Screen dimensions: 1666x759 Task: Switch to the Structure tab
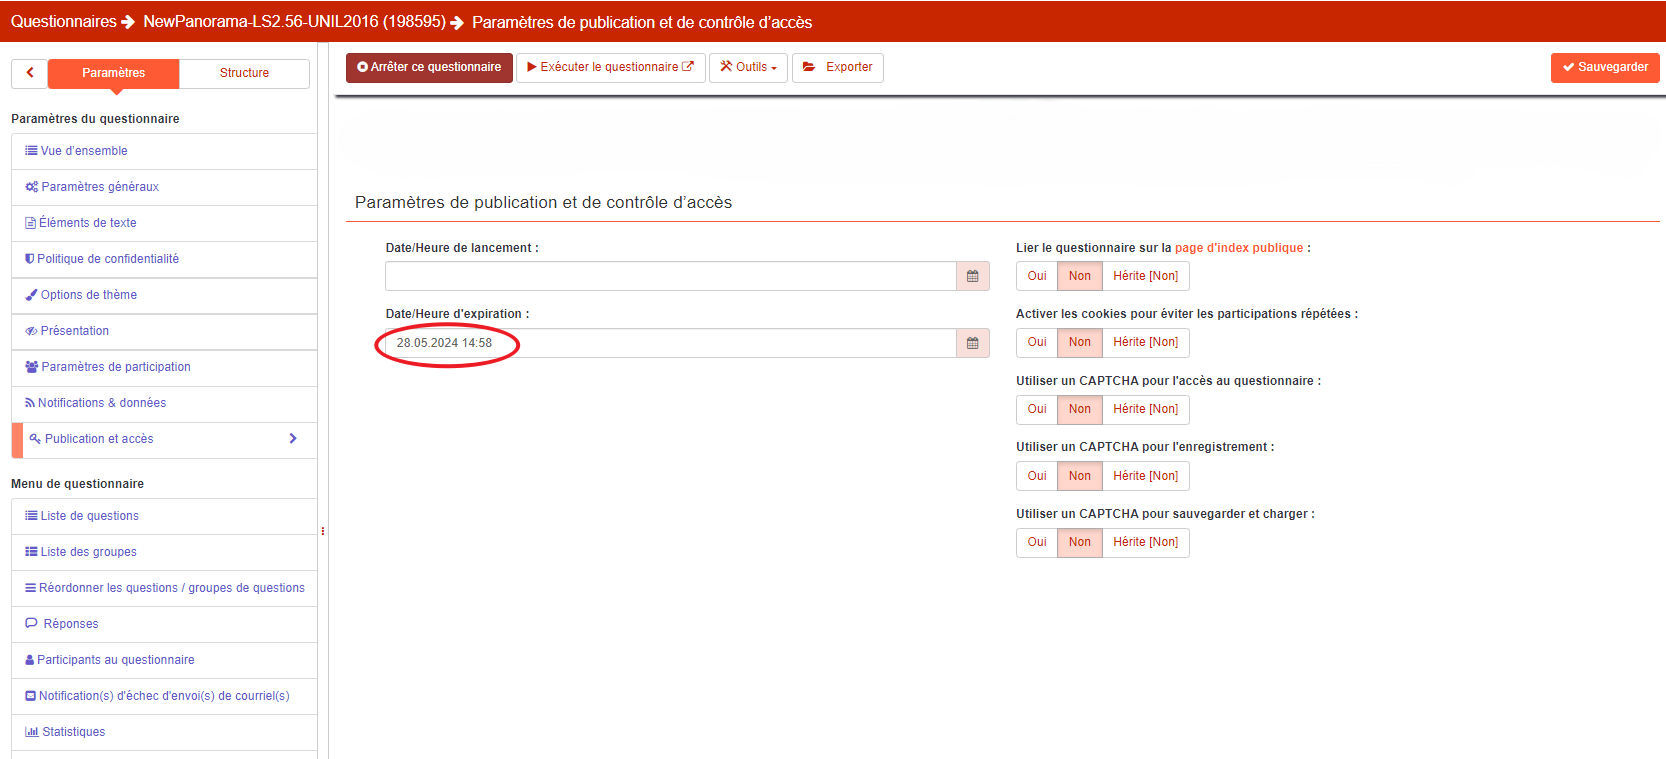click(x=244, y=73)
